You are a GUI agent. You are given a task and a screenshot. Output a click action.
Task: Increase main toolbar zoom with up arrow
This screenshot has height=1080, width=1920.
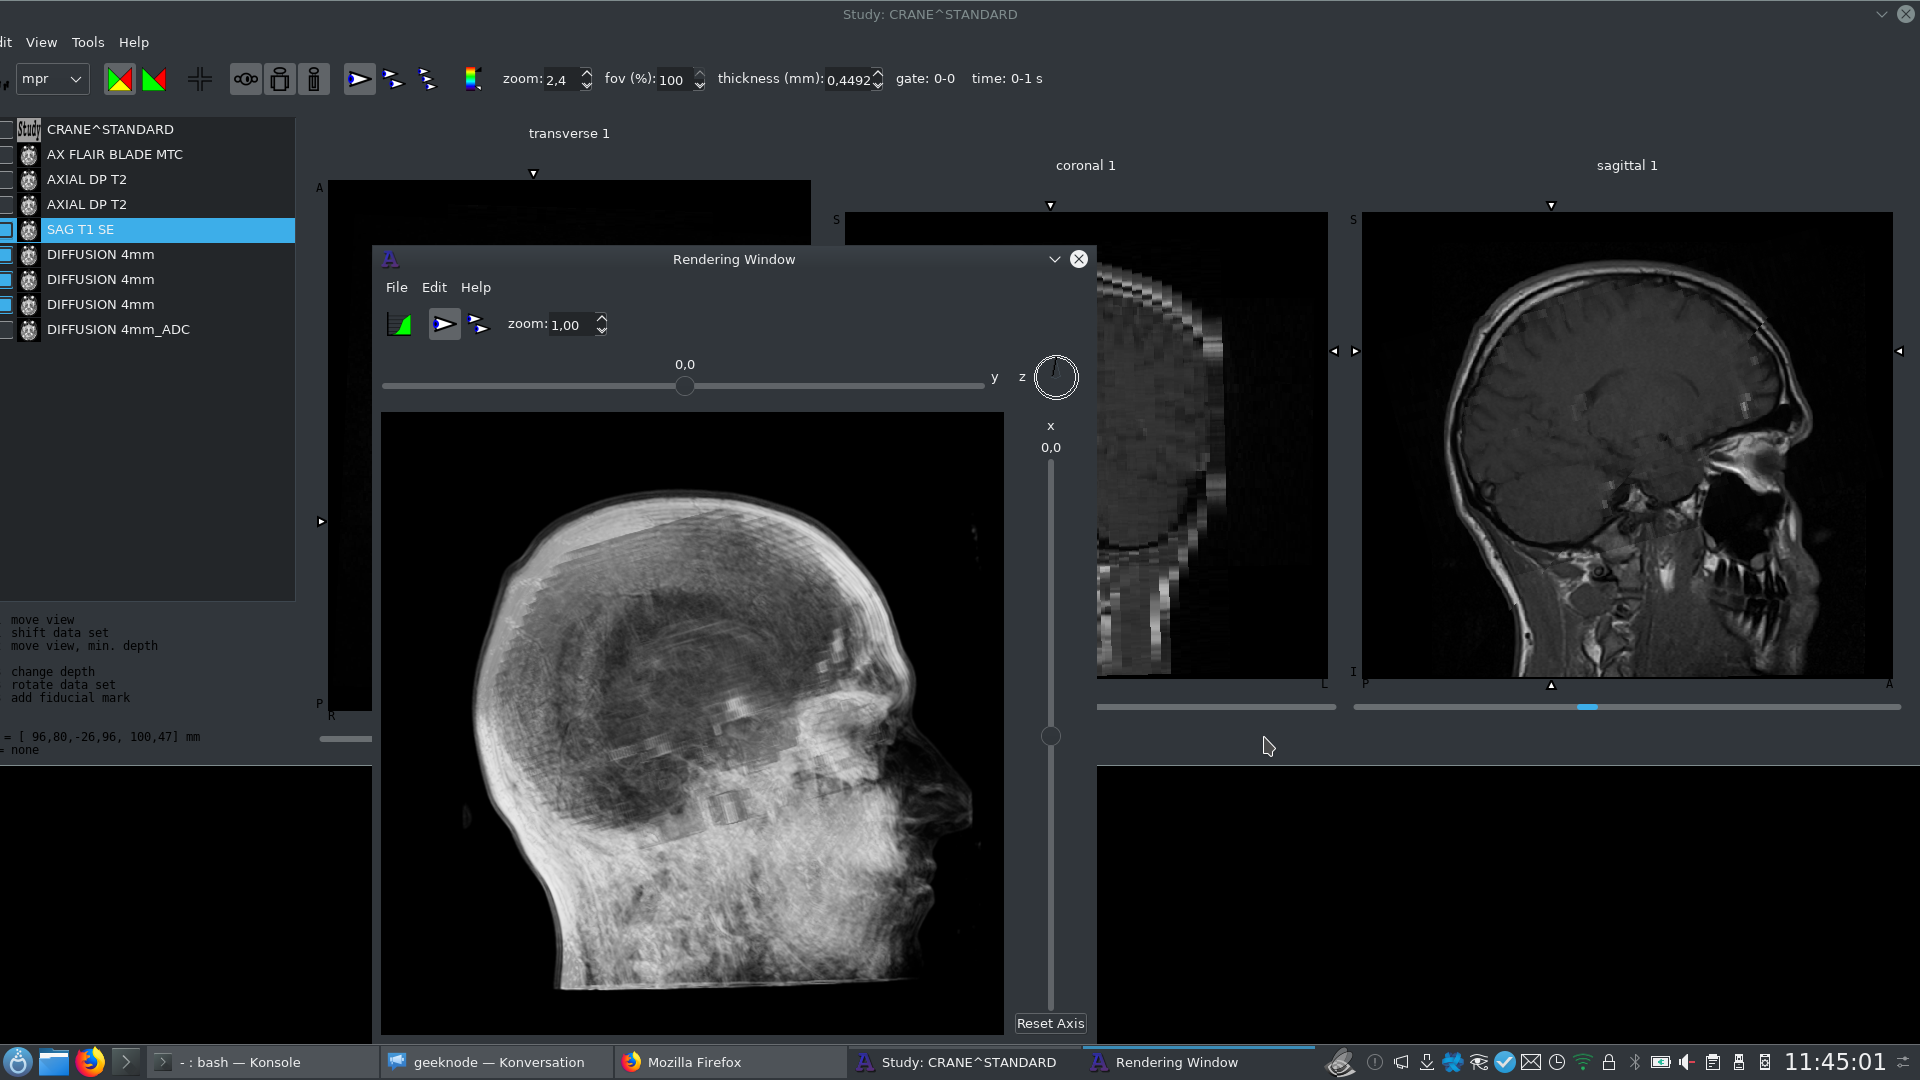tap(586, 73)
